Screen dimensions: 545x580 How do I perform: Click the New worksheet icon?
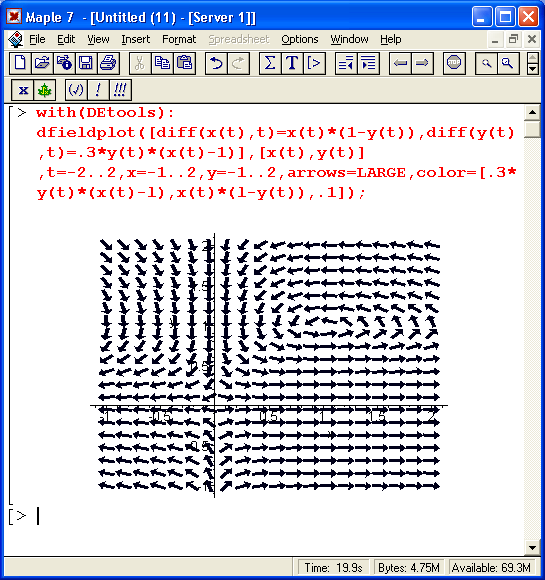pos(20,63)
